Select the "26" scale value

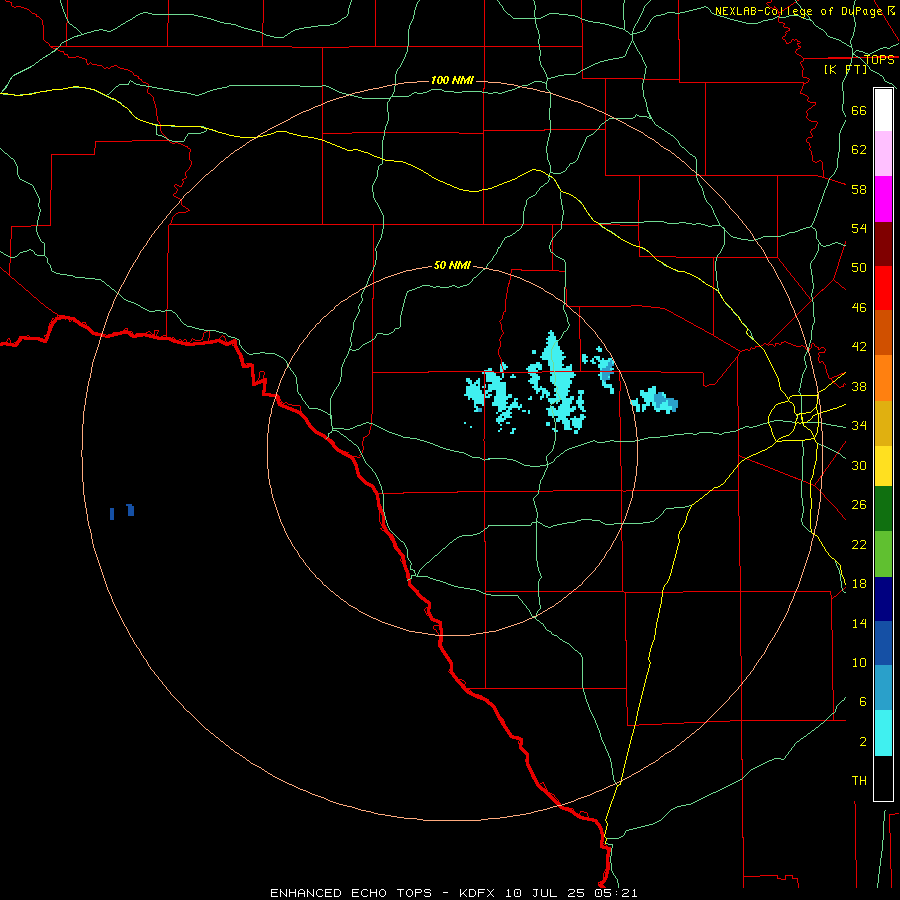859,505
